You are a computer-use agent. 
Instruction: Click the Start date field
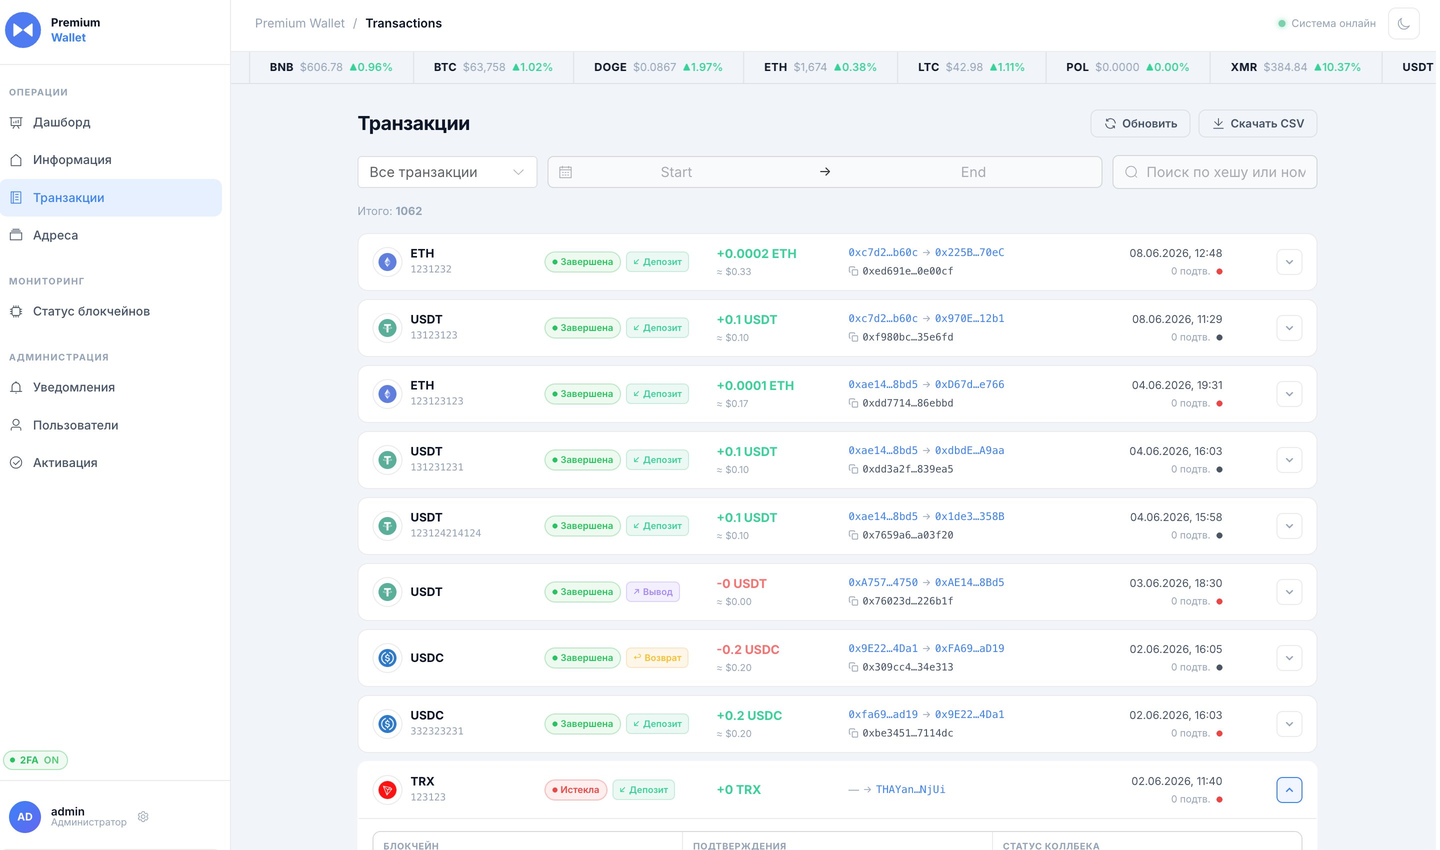[x=676, y=172]
